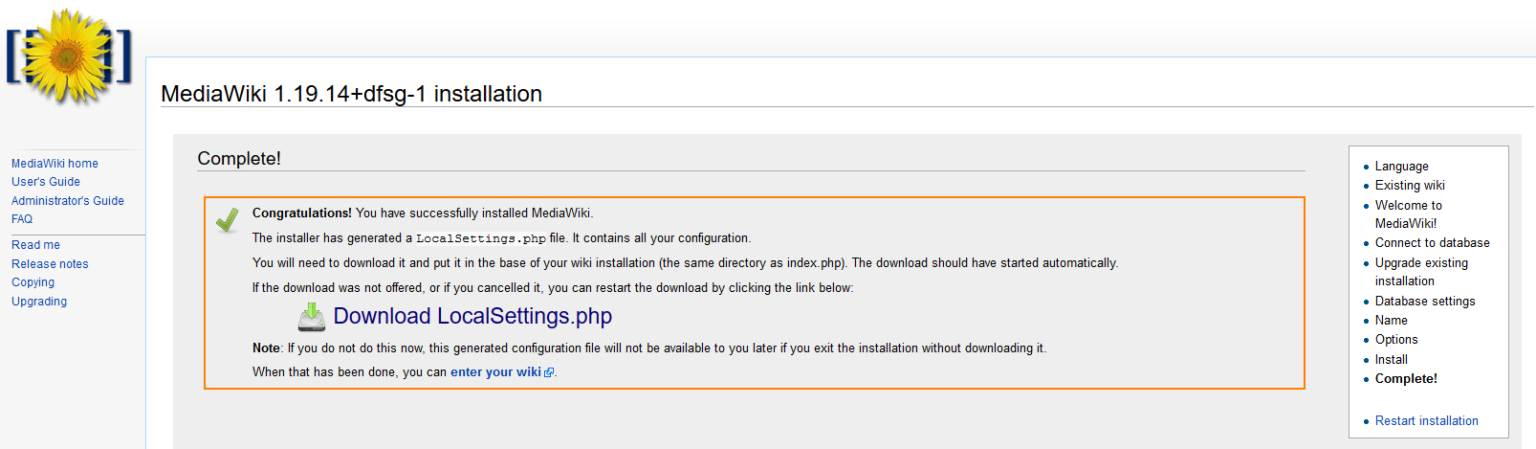This screenshot has height=449, width=1536.
Task: Open the Download LocalSettings.php link
Action: [x=472, y=316]
